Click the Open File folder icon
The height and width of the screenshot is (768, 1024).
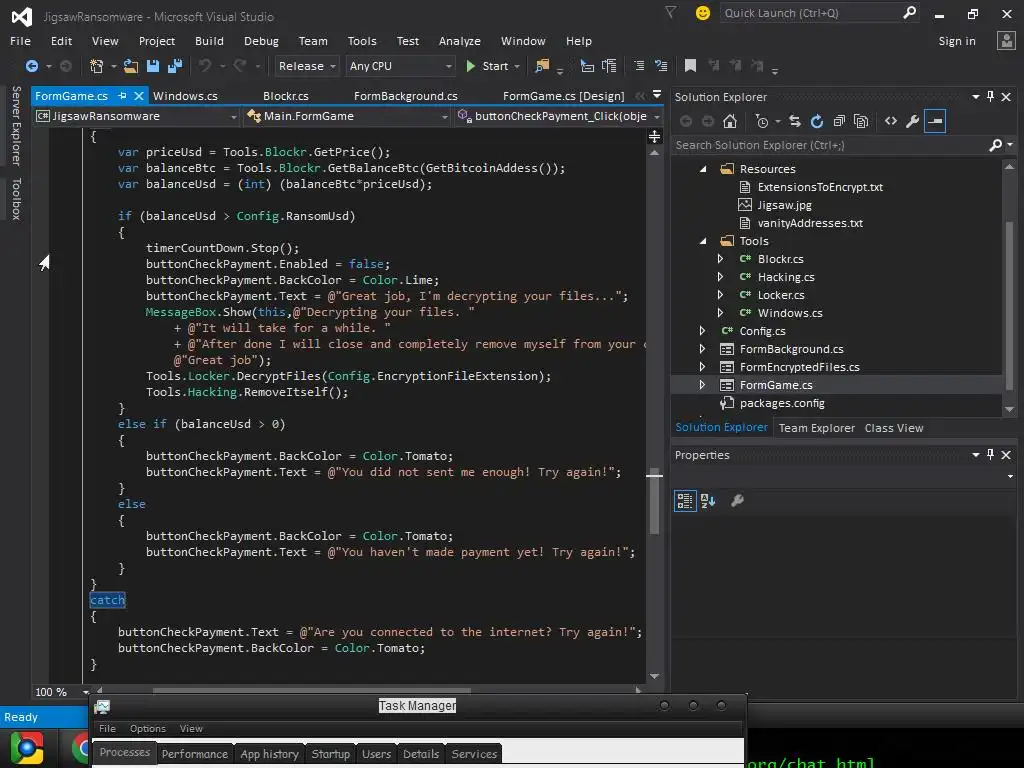[x=131, y=66]
